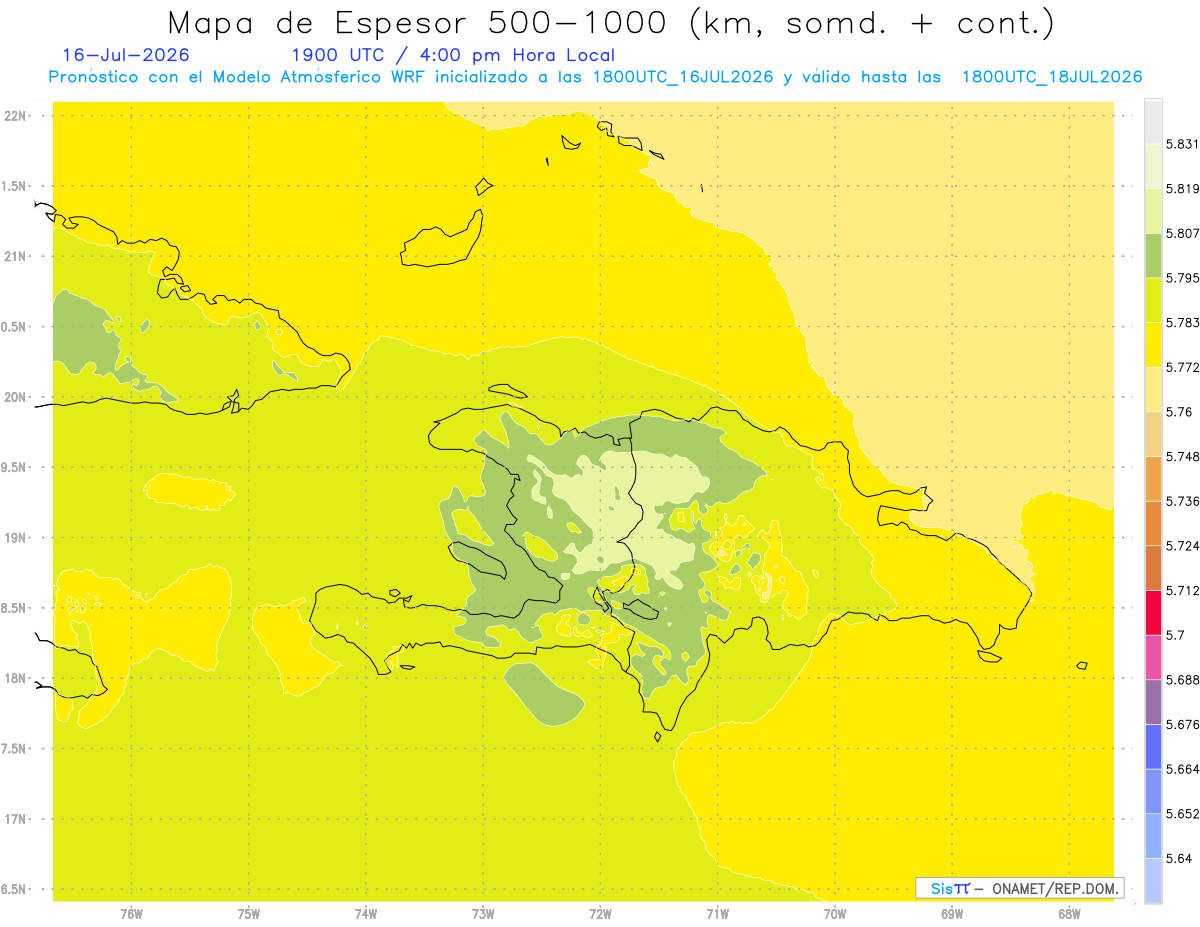
Task: Click the 5.64 legend value
Action: click(x=1178, y=858)
